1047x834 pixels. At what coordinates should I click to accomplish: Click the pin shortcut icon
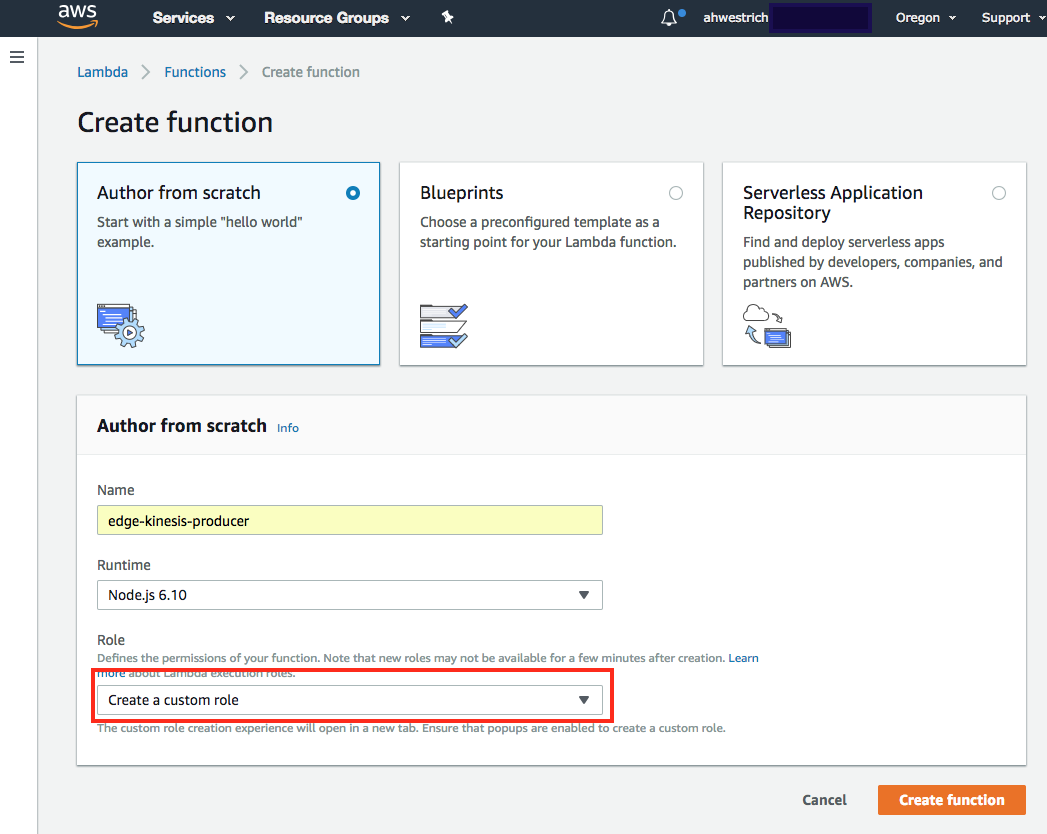tap(447, 17)
